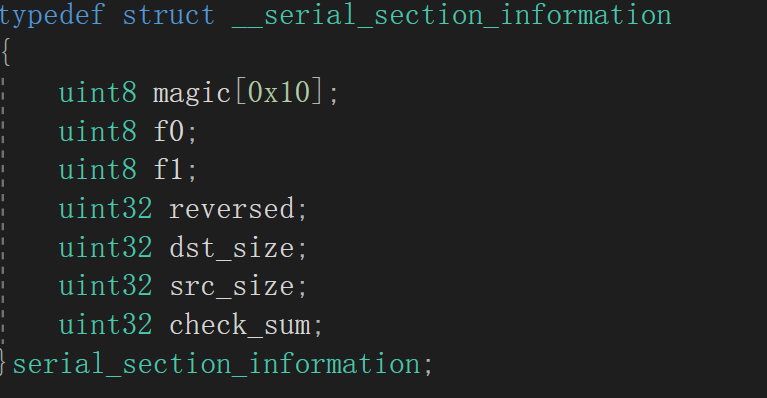
Task: Click the uint32 type before check_sum
Action: [x=106, y=325]
